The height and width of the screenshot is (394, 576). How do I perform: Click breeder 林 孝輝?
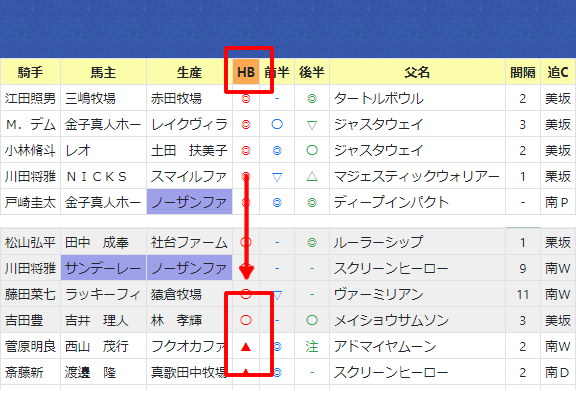(x=176, y=321)
